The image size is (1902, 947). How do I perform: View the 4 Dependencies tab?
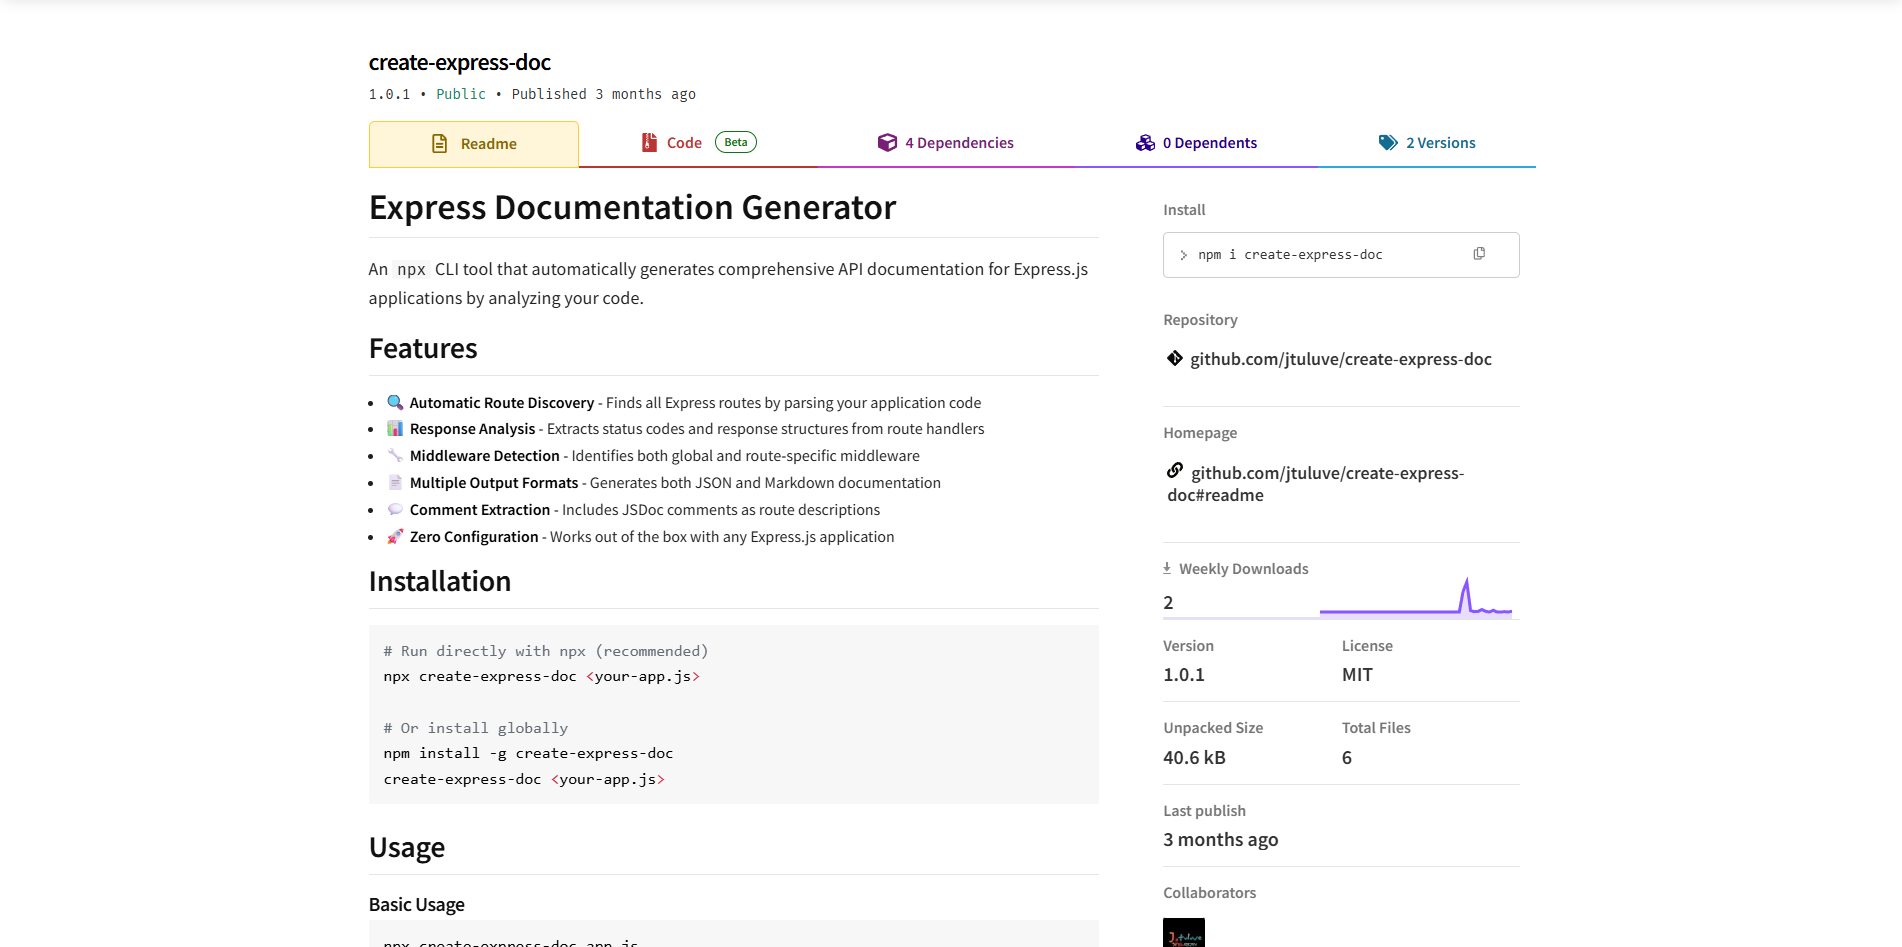[959, 142]
